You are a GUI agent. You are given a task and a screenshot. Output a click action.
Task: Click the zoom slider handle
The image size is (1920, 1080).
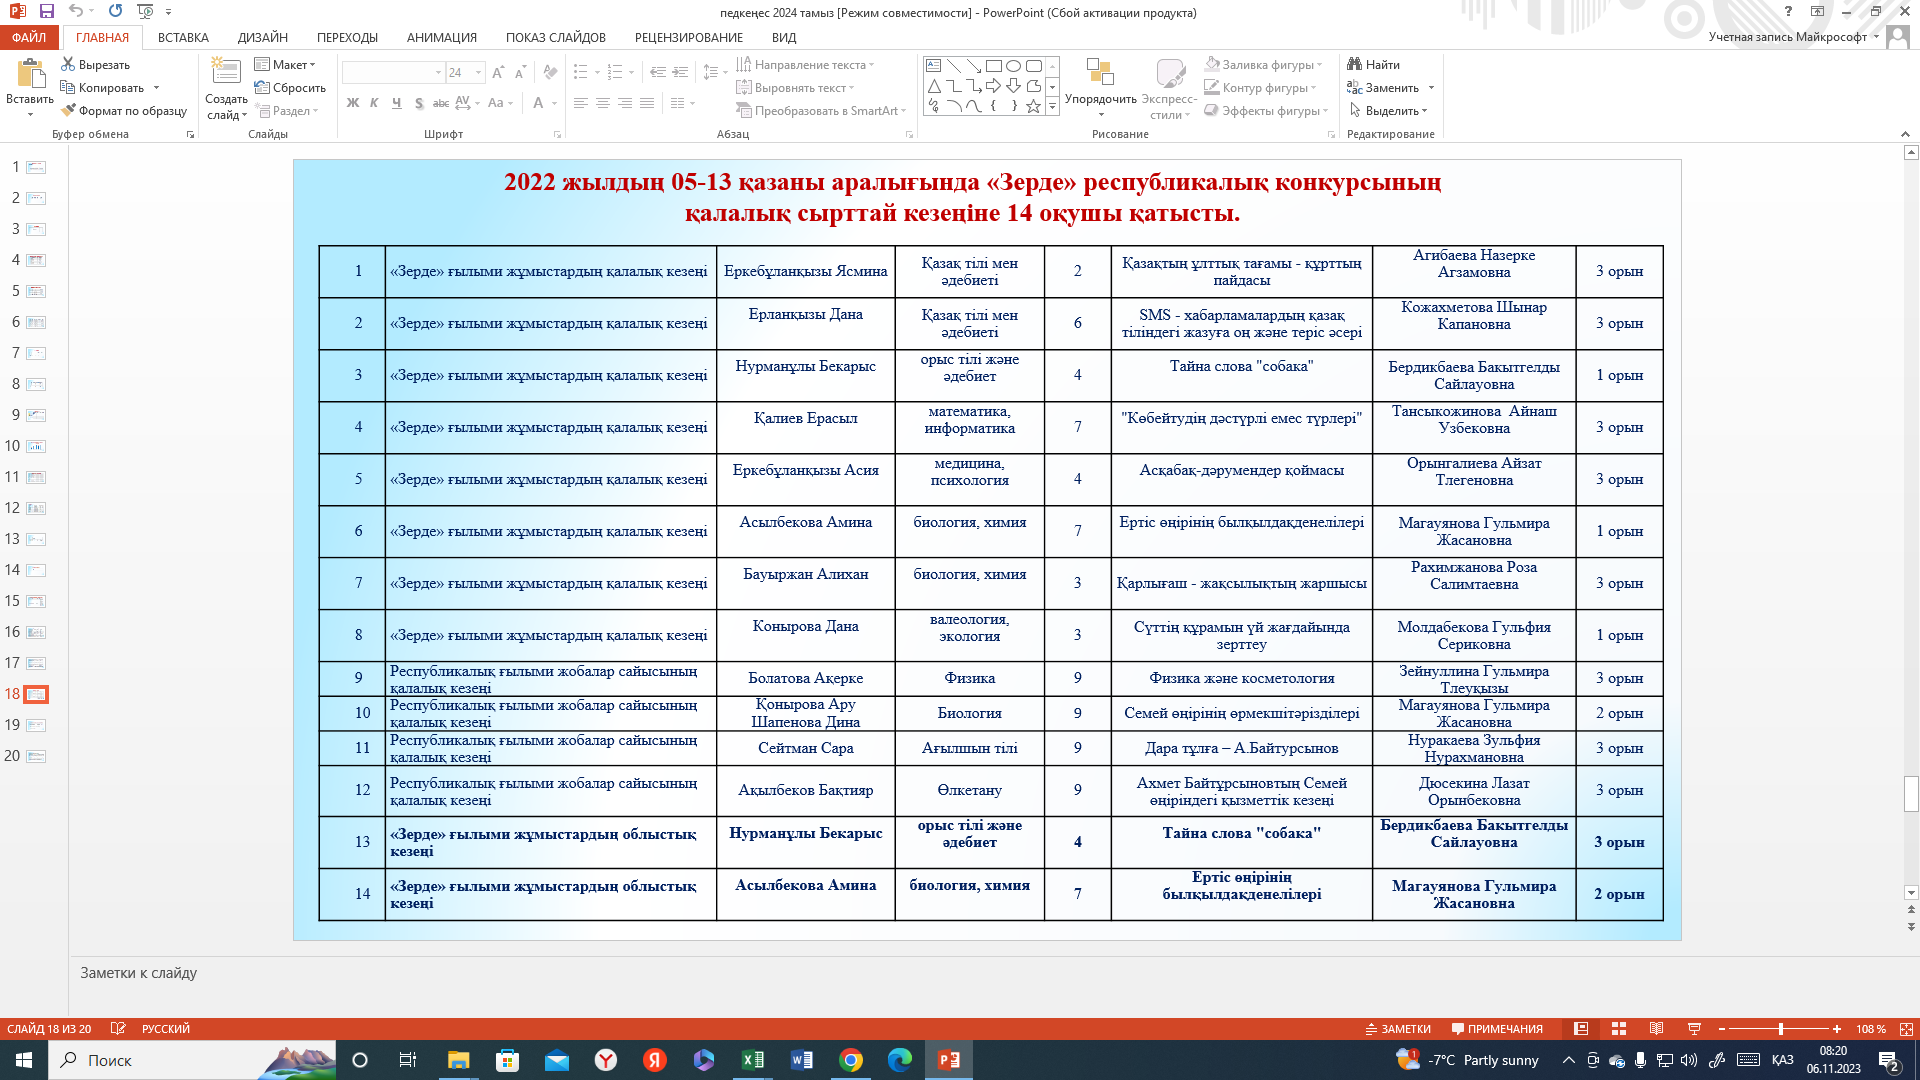tap(1781, 1029)
